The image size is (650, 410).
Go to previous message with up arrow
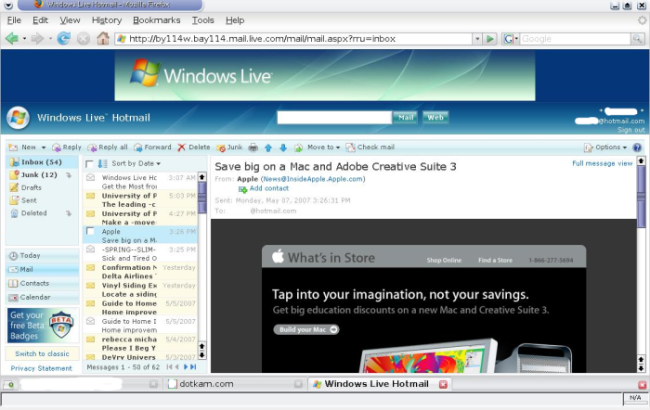tap(268, 148)
